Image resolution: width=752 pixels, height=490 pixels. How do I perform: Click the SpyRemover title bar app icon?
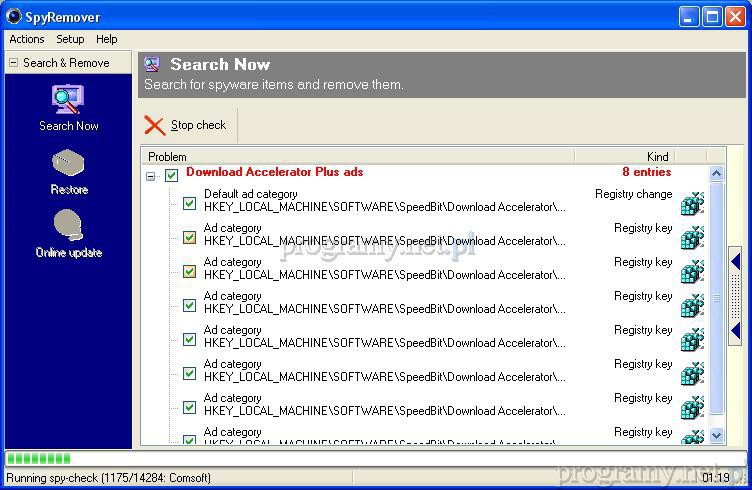click(x=14, y=17)
